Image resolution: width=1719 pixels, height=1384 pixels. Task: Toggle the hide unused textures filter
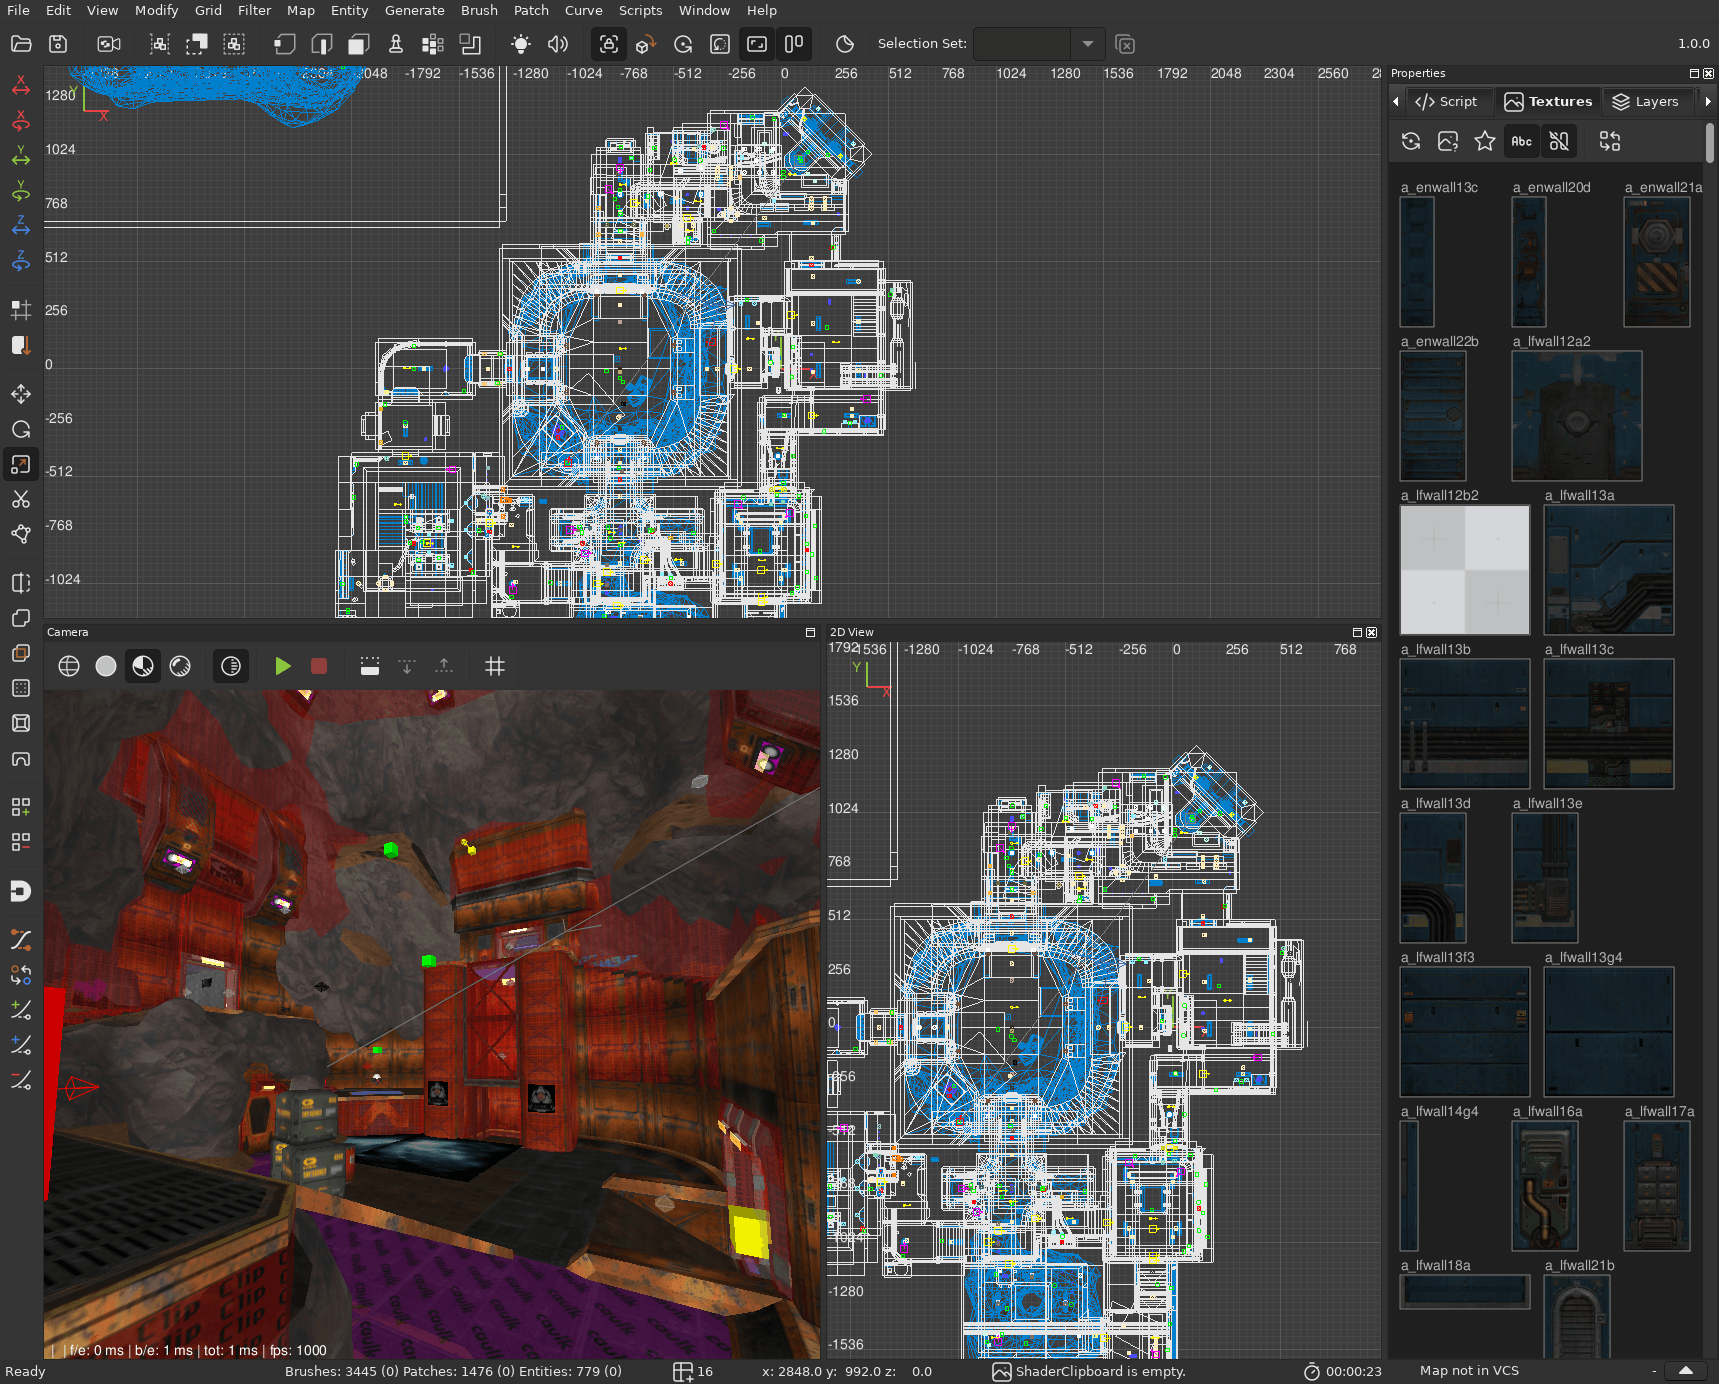coord(1558,141)
